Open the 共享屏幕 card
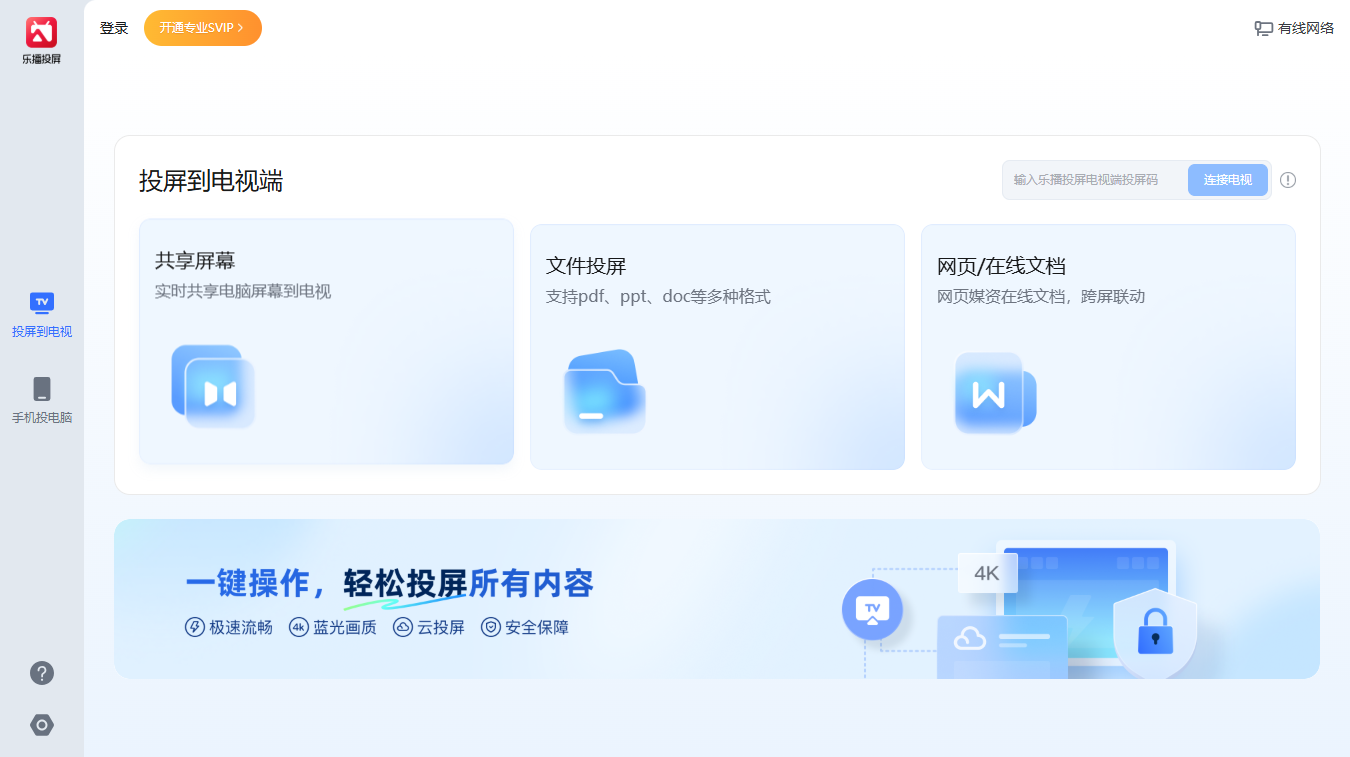This screenshot has width=1350, height=757. point(326,342)
